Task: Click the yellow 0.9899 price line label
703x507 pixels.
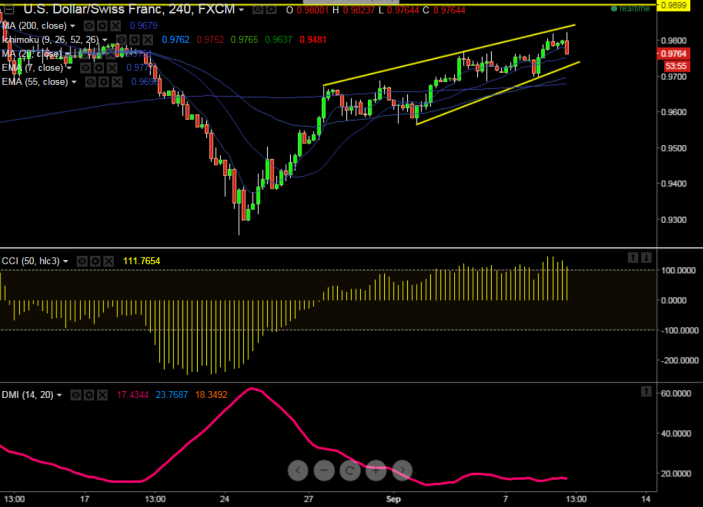Action: point(673,5)
